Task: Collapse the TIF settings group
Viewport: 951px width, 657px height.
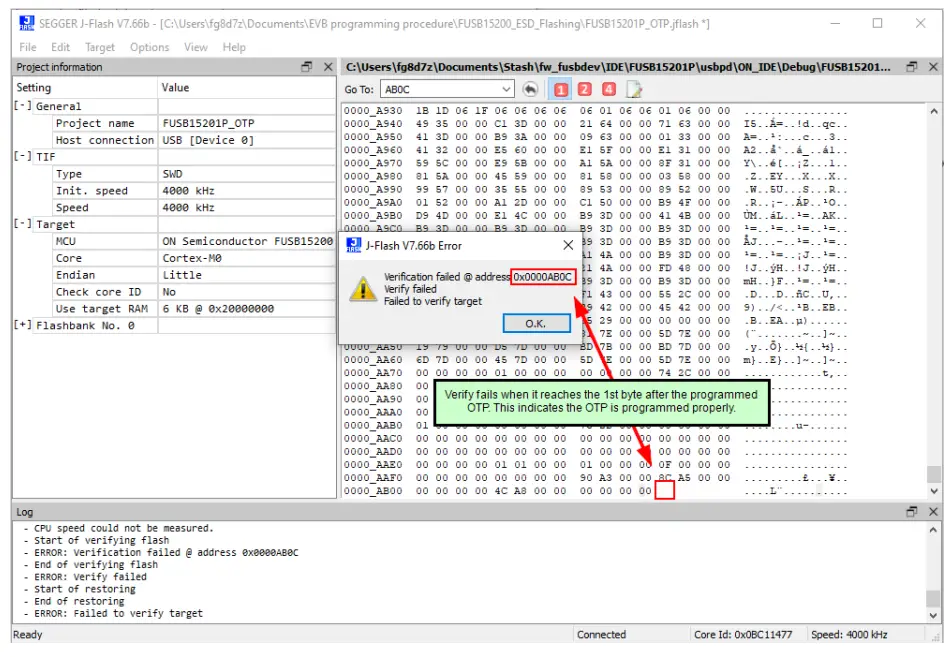Action: click(x=22, y=156)
